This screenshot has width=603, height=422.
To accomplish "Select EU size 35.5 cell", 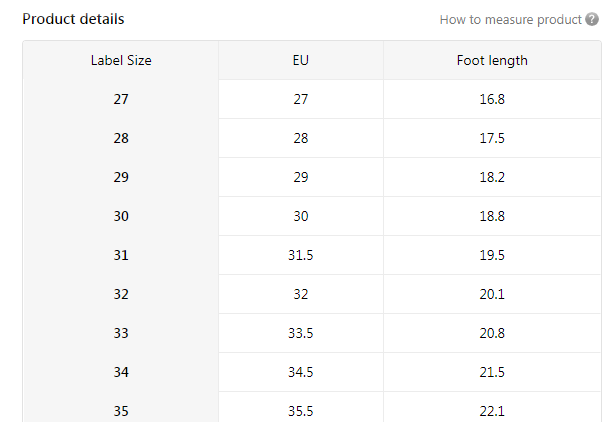I will tap(301, 410).
